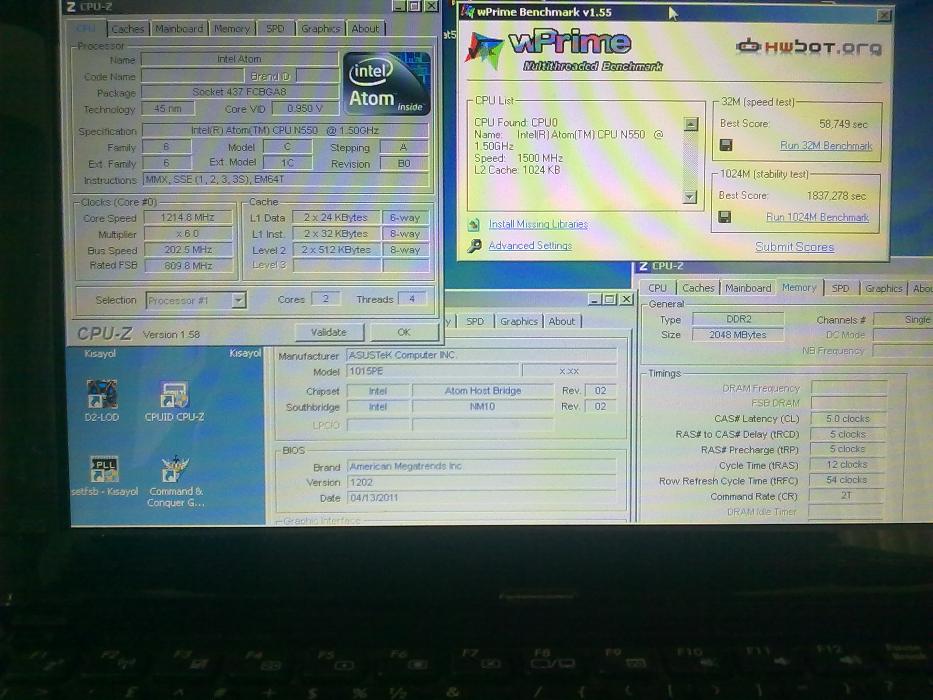Click CPU List scrollbar down arrow
This screenshot has width=933, height=700.
pyautogui.click(x=690, y=196)
